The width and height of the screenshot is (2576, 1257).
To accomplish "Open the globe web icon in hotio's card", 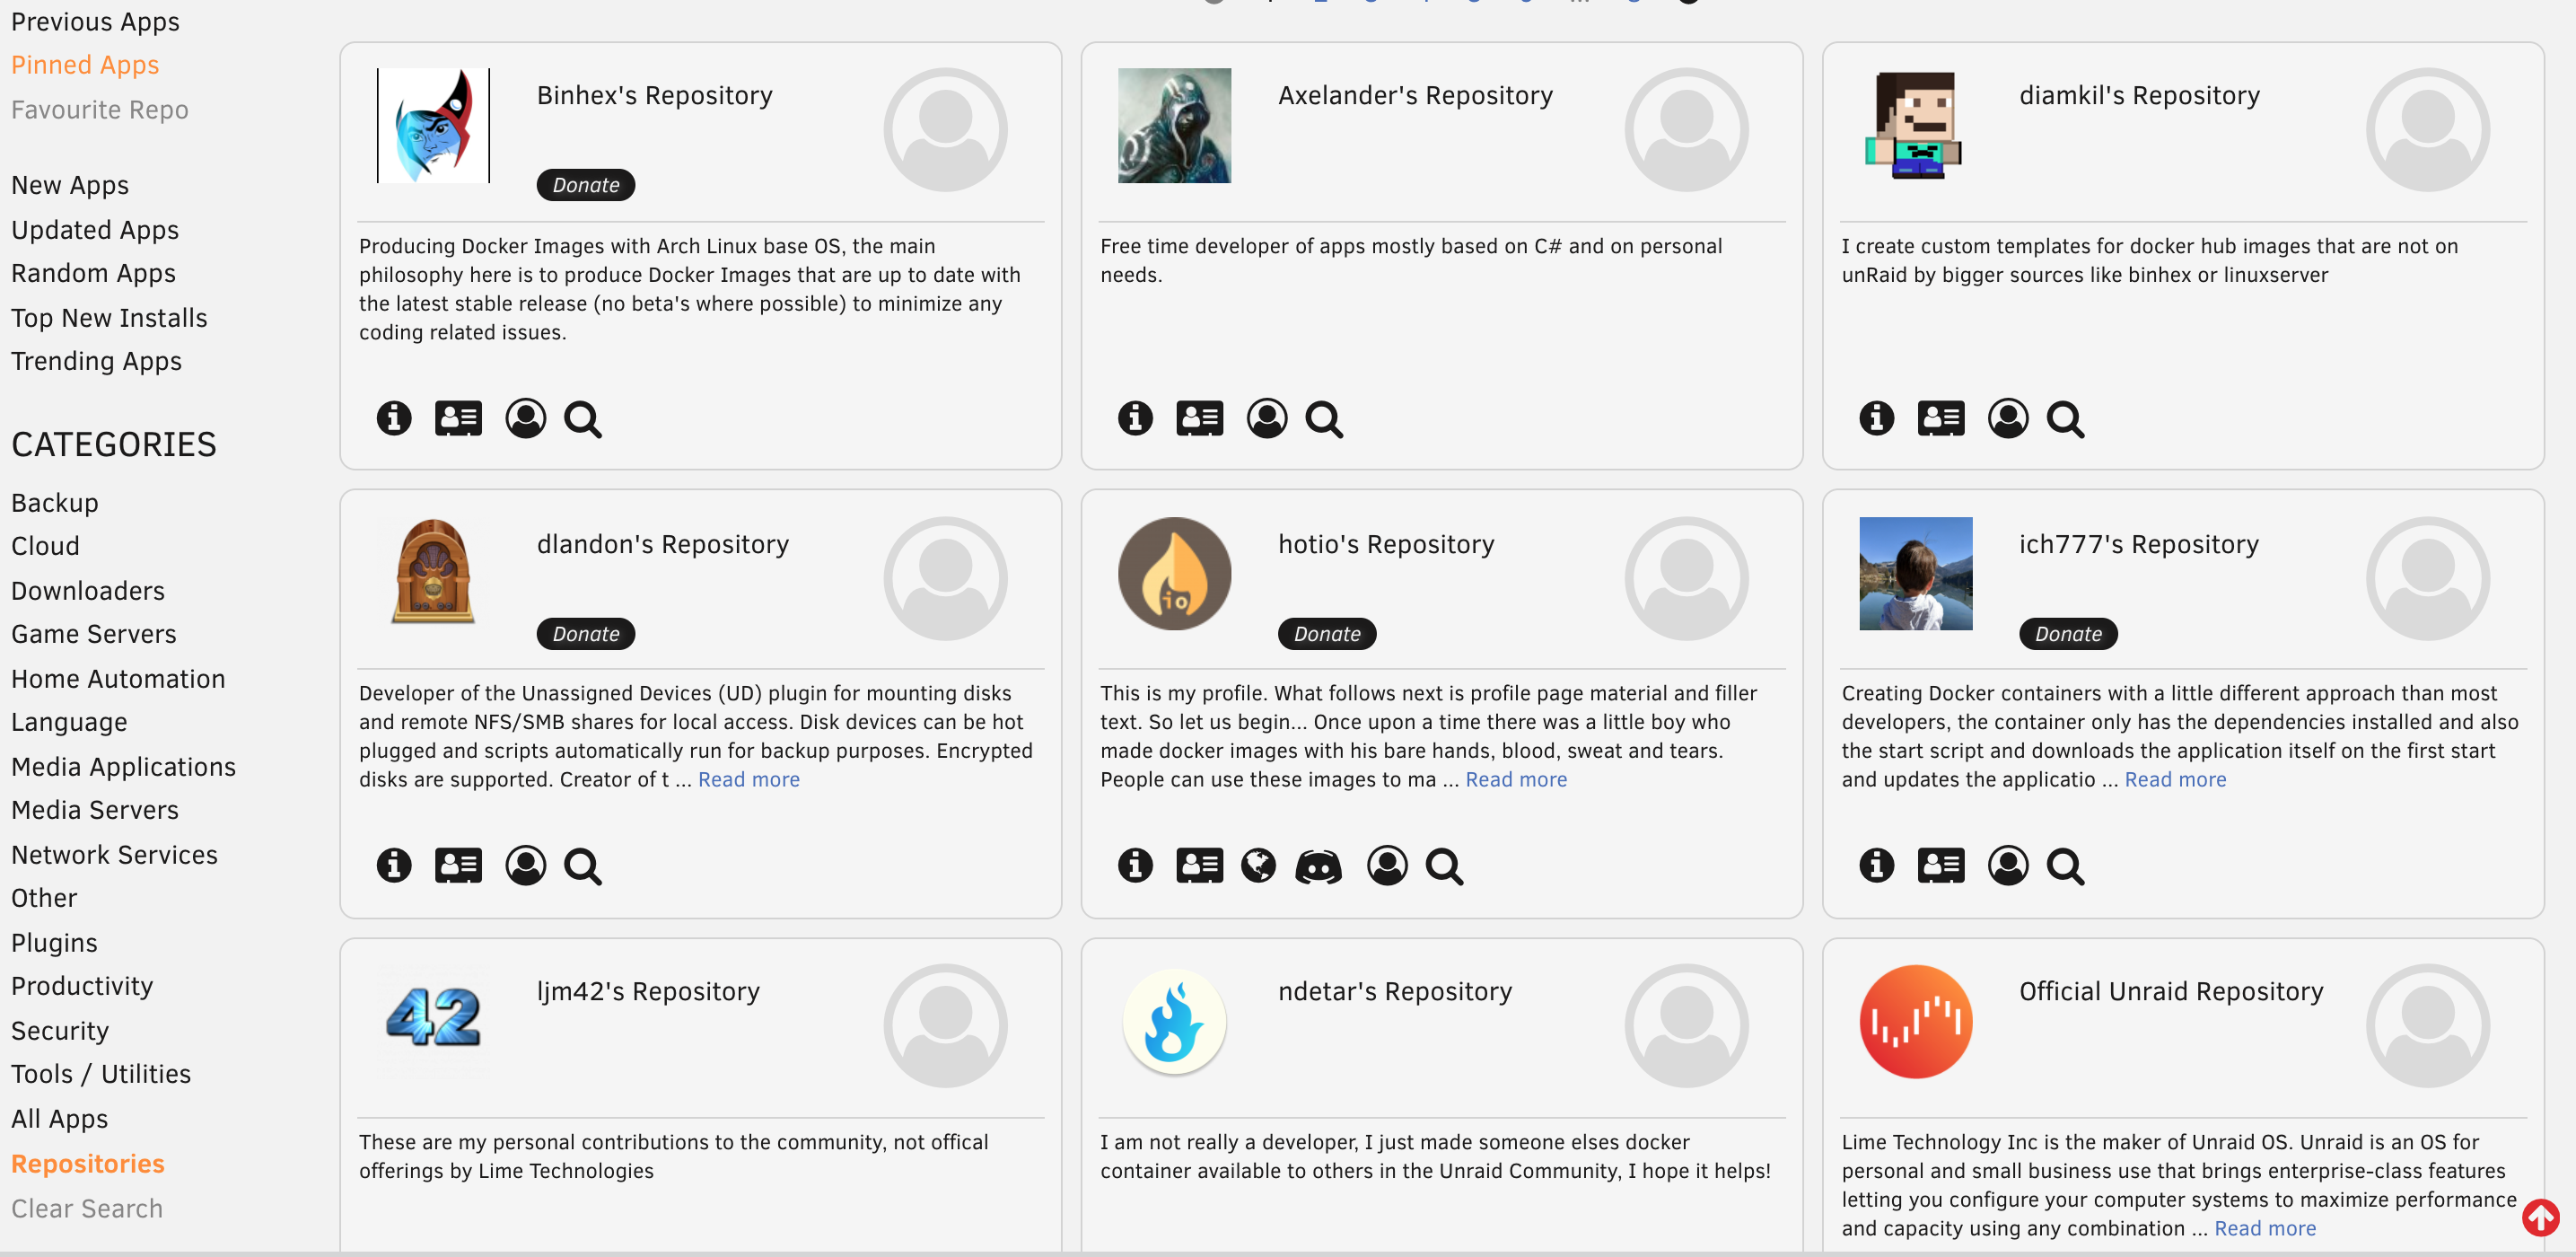I will pos(1258,866).
